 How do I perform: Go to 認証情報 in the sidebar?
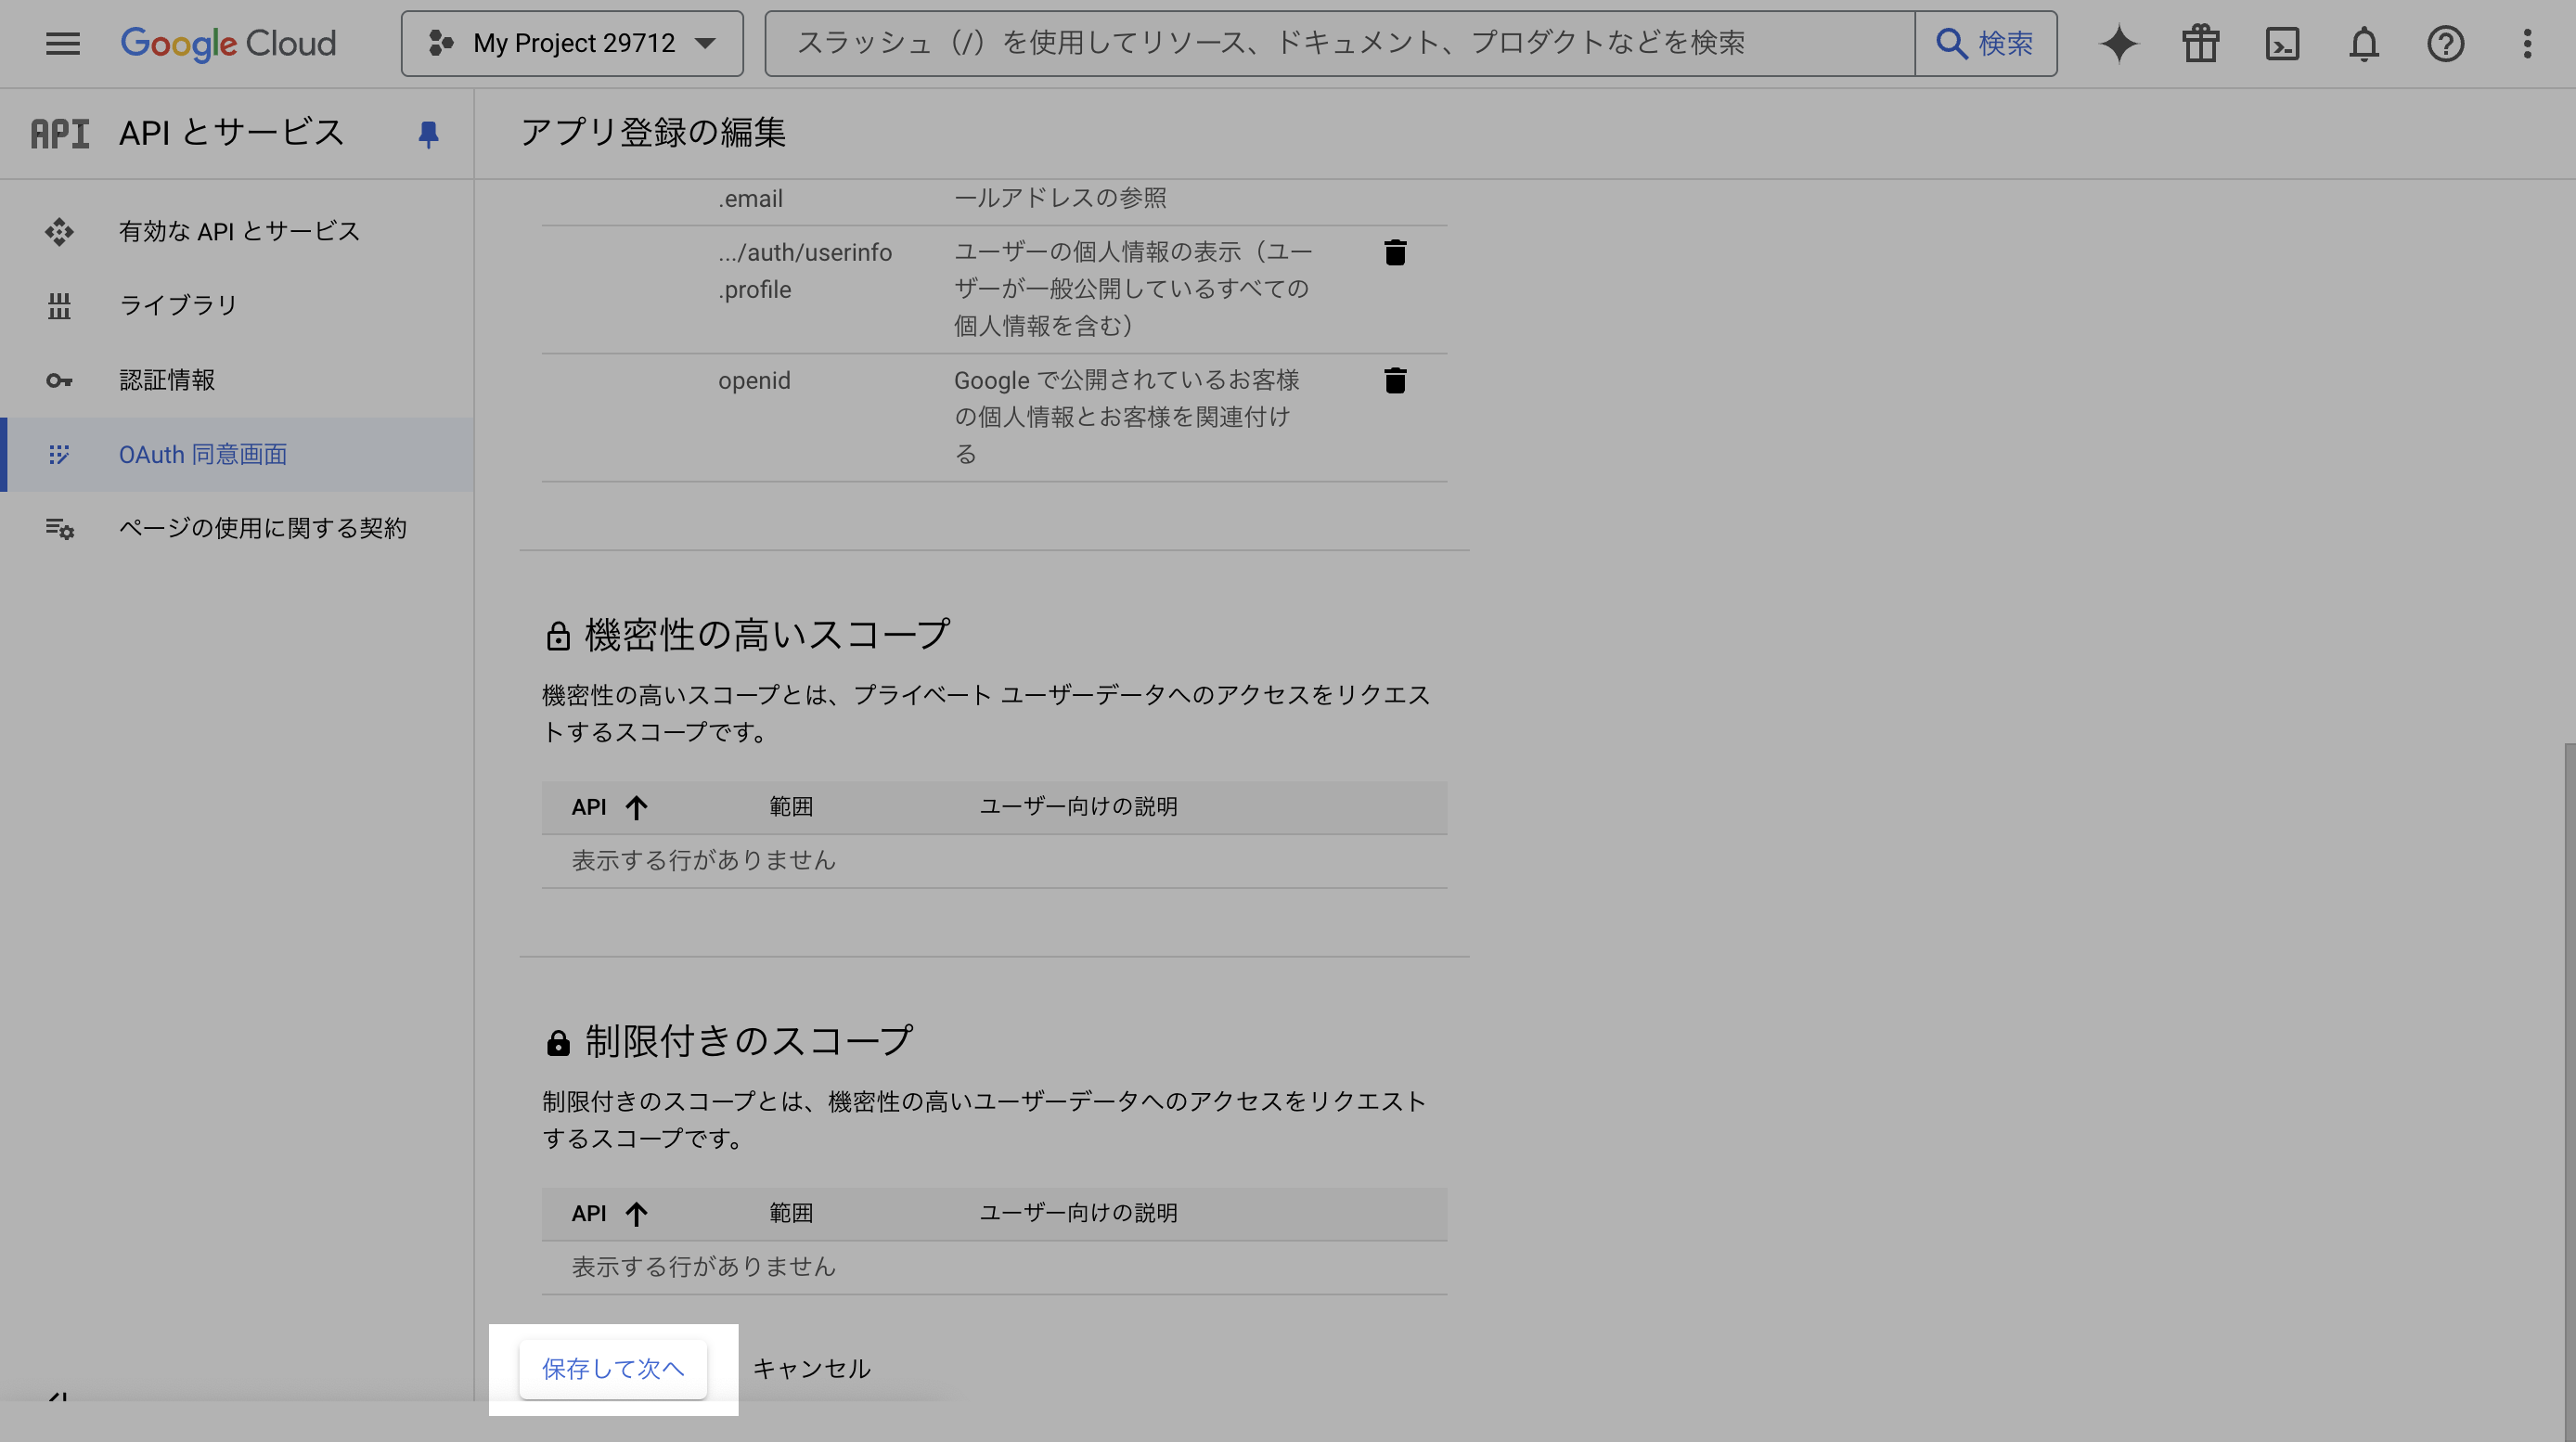167,380
